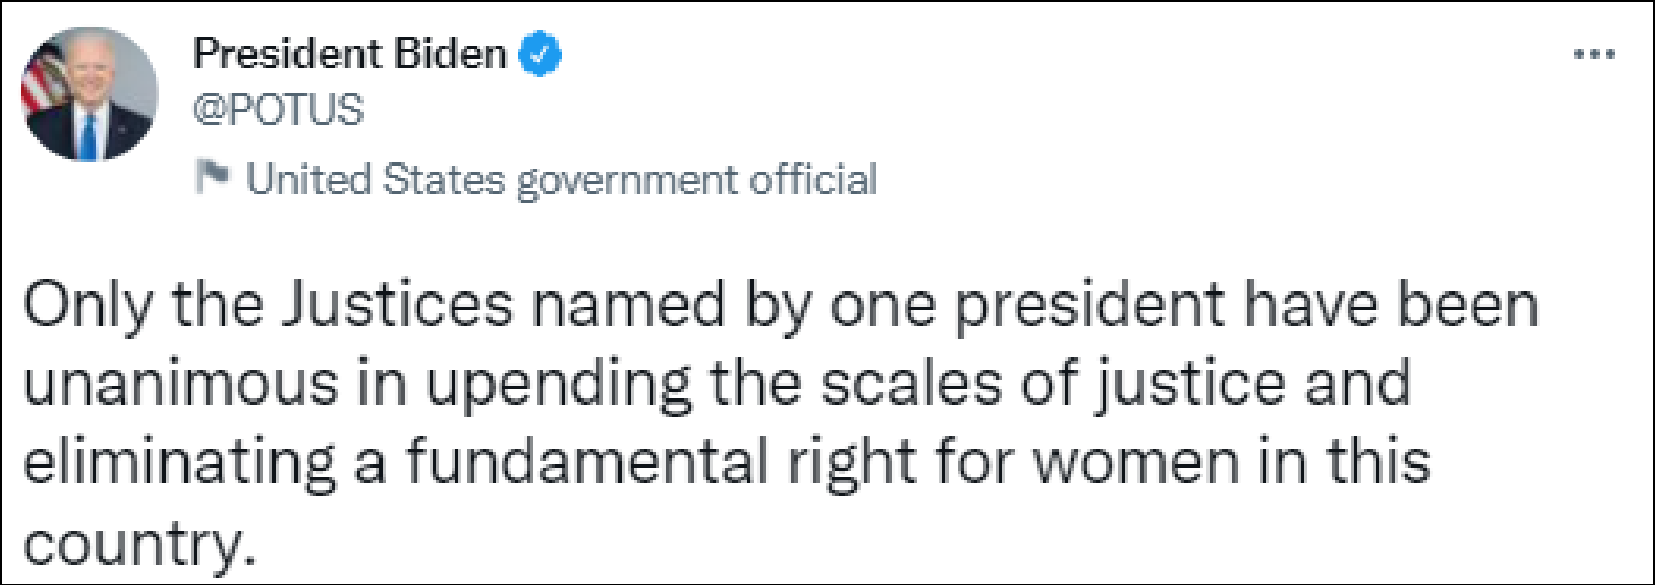Image resolution: width=1655 pixels, height=585 pixels.
Task: Open the three-dot more options menu
Action: [x=1594, y=55]
